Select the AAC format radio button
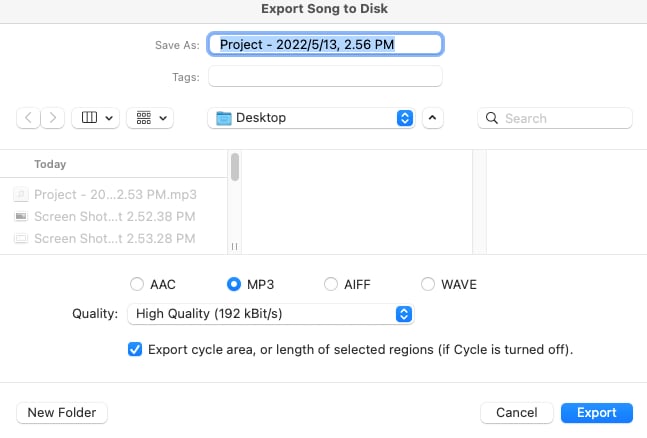Screen dimensions: 647x438 pyautogui.click(x=137, y=284)
